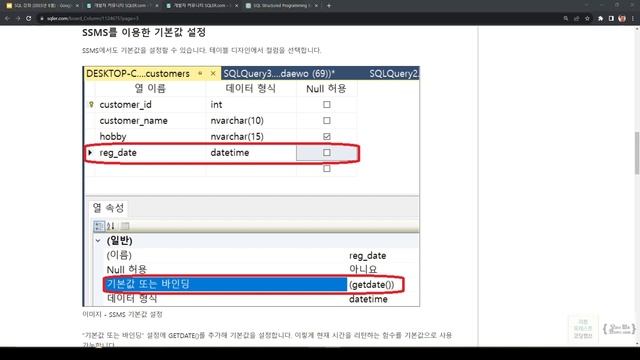
Task: Select the reg_date column name cell
Action: tap(151, 152)
